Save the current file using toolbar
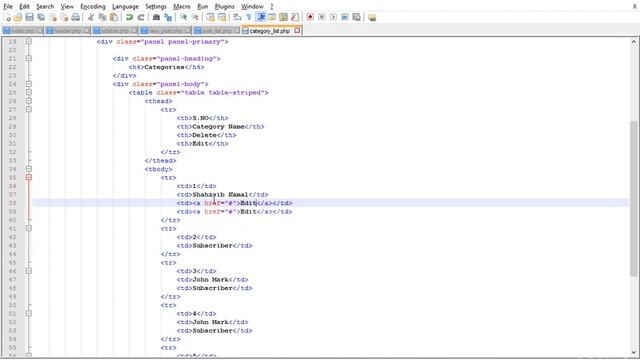 coord(29,17)
